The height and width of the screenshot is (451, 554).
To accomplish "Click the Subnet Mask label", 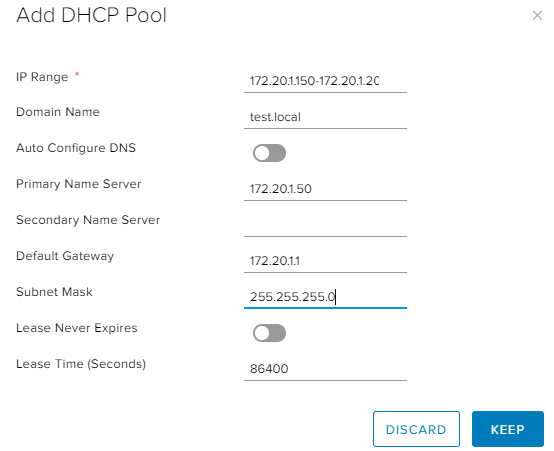I will tap(54, 292).
